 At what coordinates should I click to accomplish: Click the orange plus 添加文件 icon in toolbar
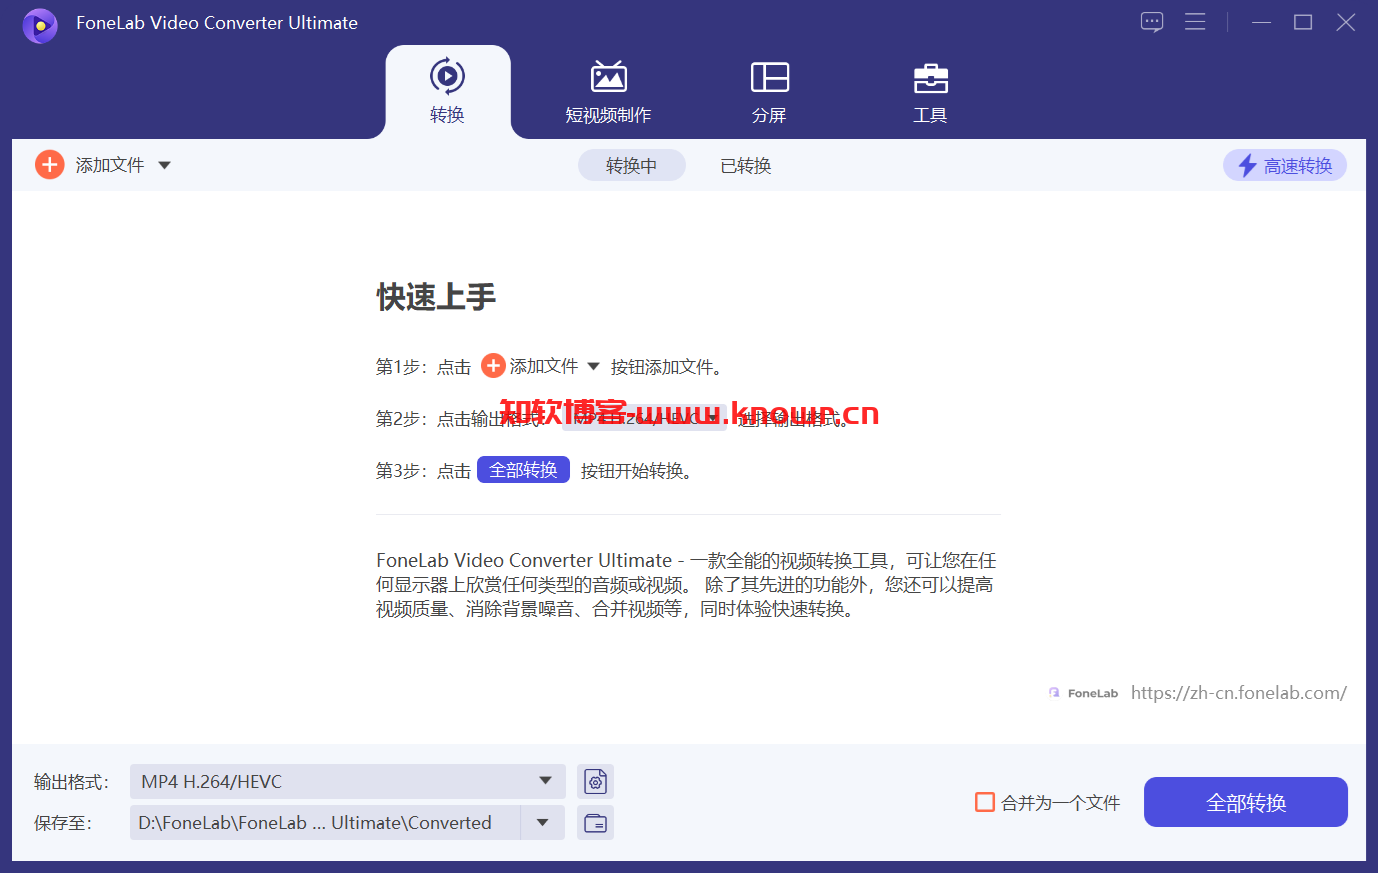click(x=50, y=165)
